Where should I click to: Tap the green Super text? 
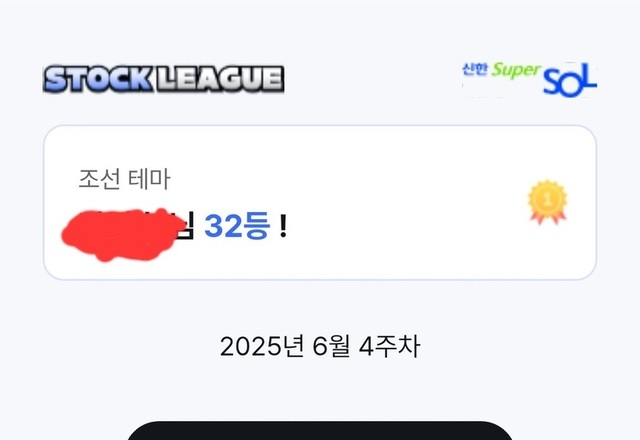516,70
